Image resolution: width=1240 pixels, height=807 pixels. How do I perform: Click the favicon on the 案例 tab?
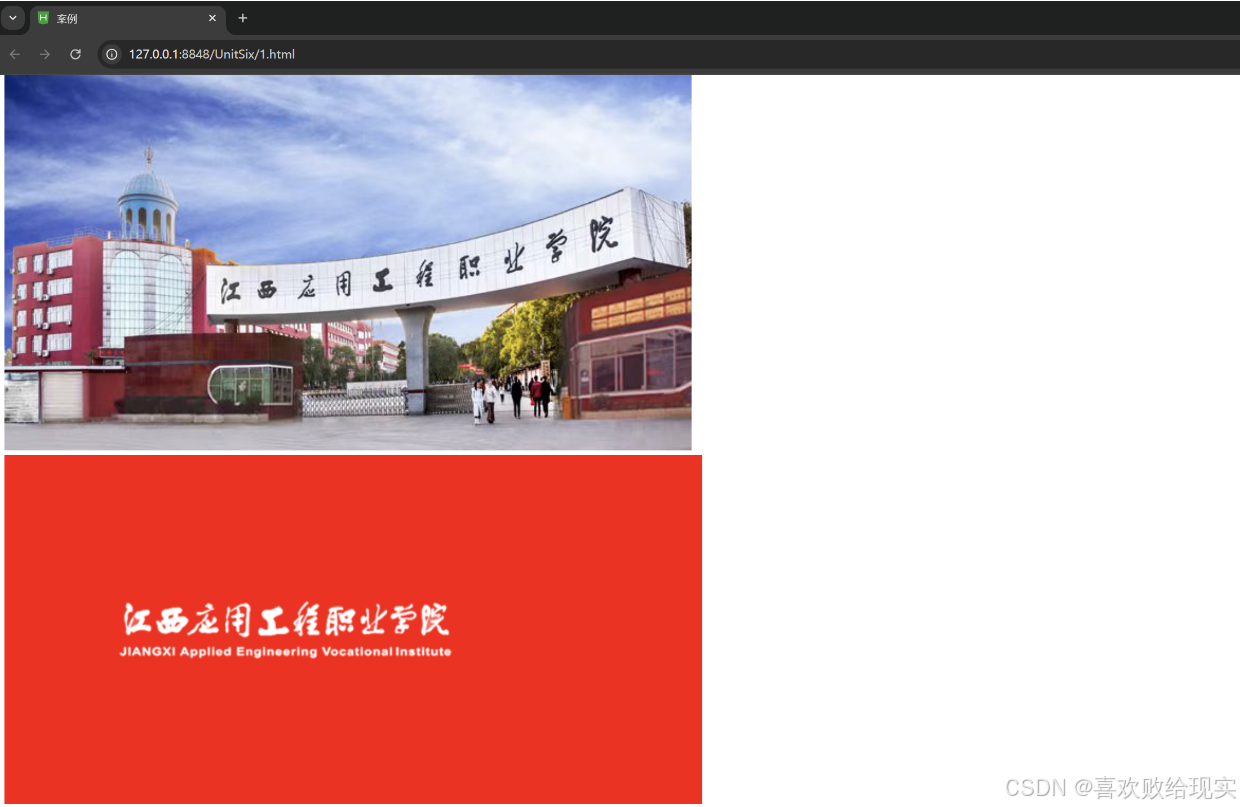pyautogui.click(x=43, y=18)
